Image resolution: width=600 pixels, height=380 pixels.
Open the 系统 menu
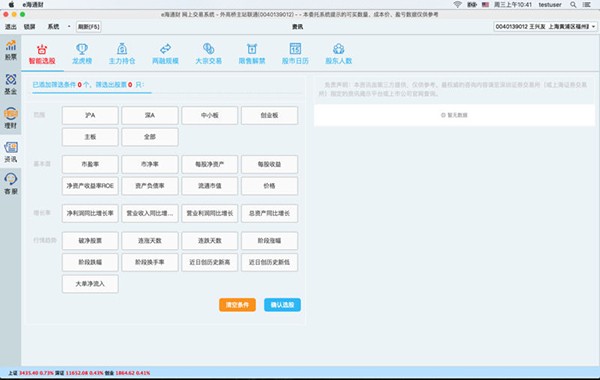click(53, 27)
